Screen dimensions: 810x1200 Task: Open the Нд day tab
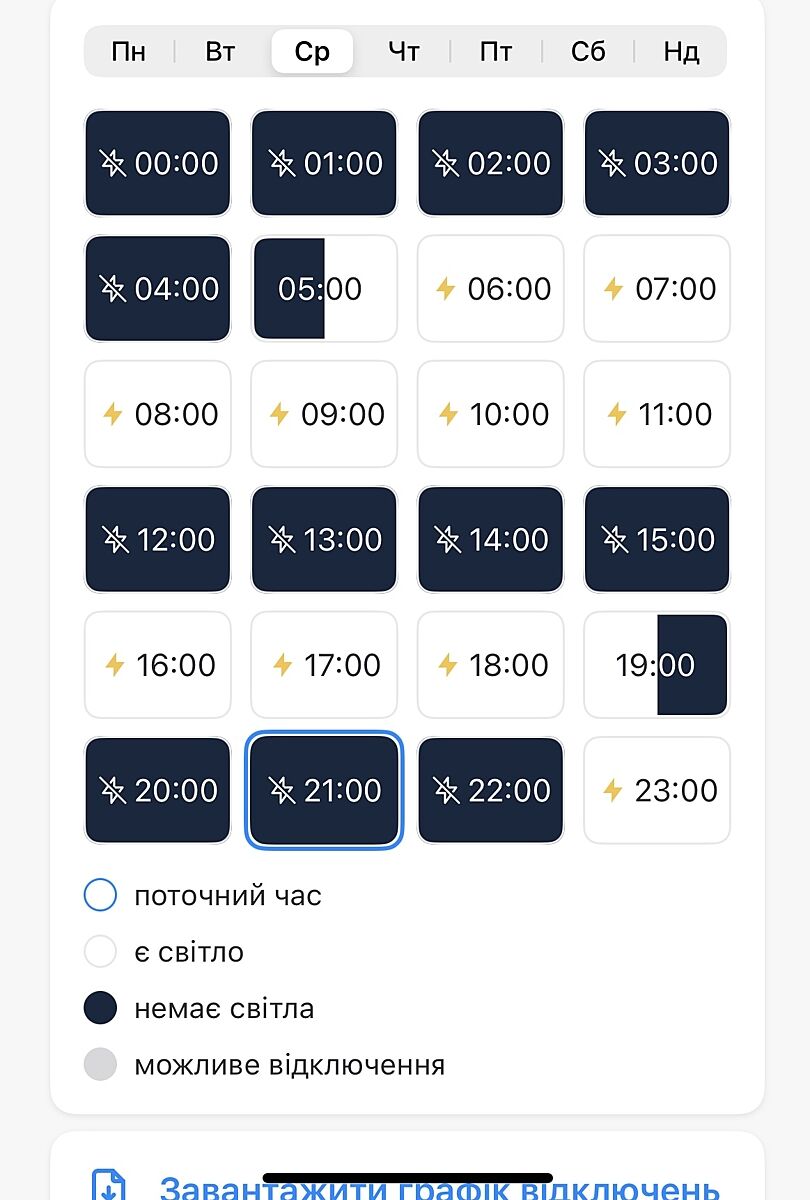tap(681, 51)
